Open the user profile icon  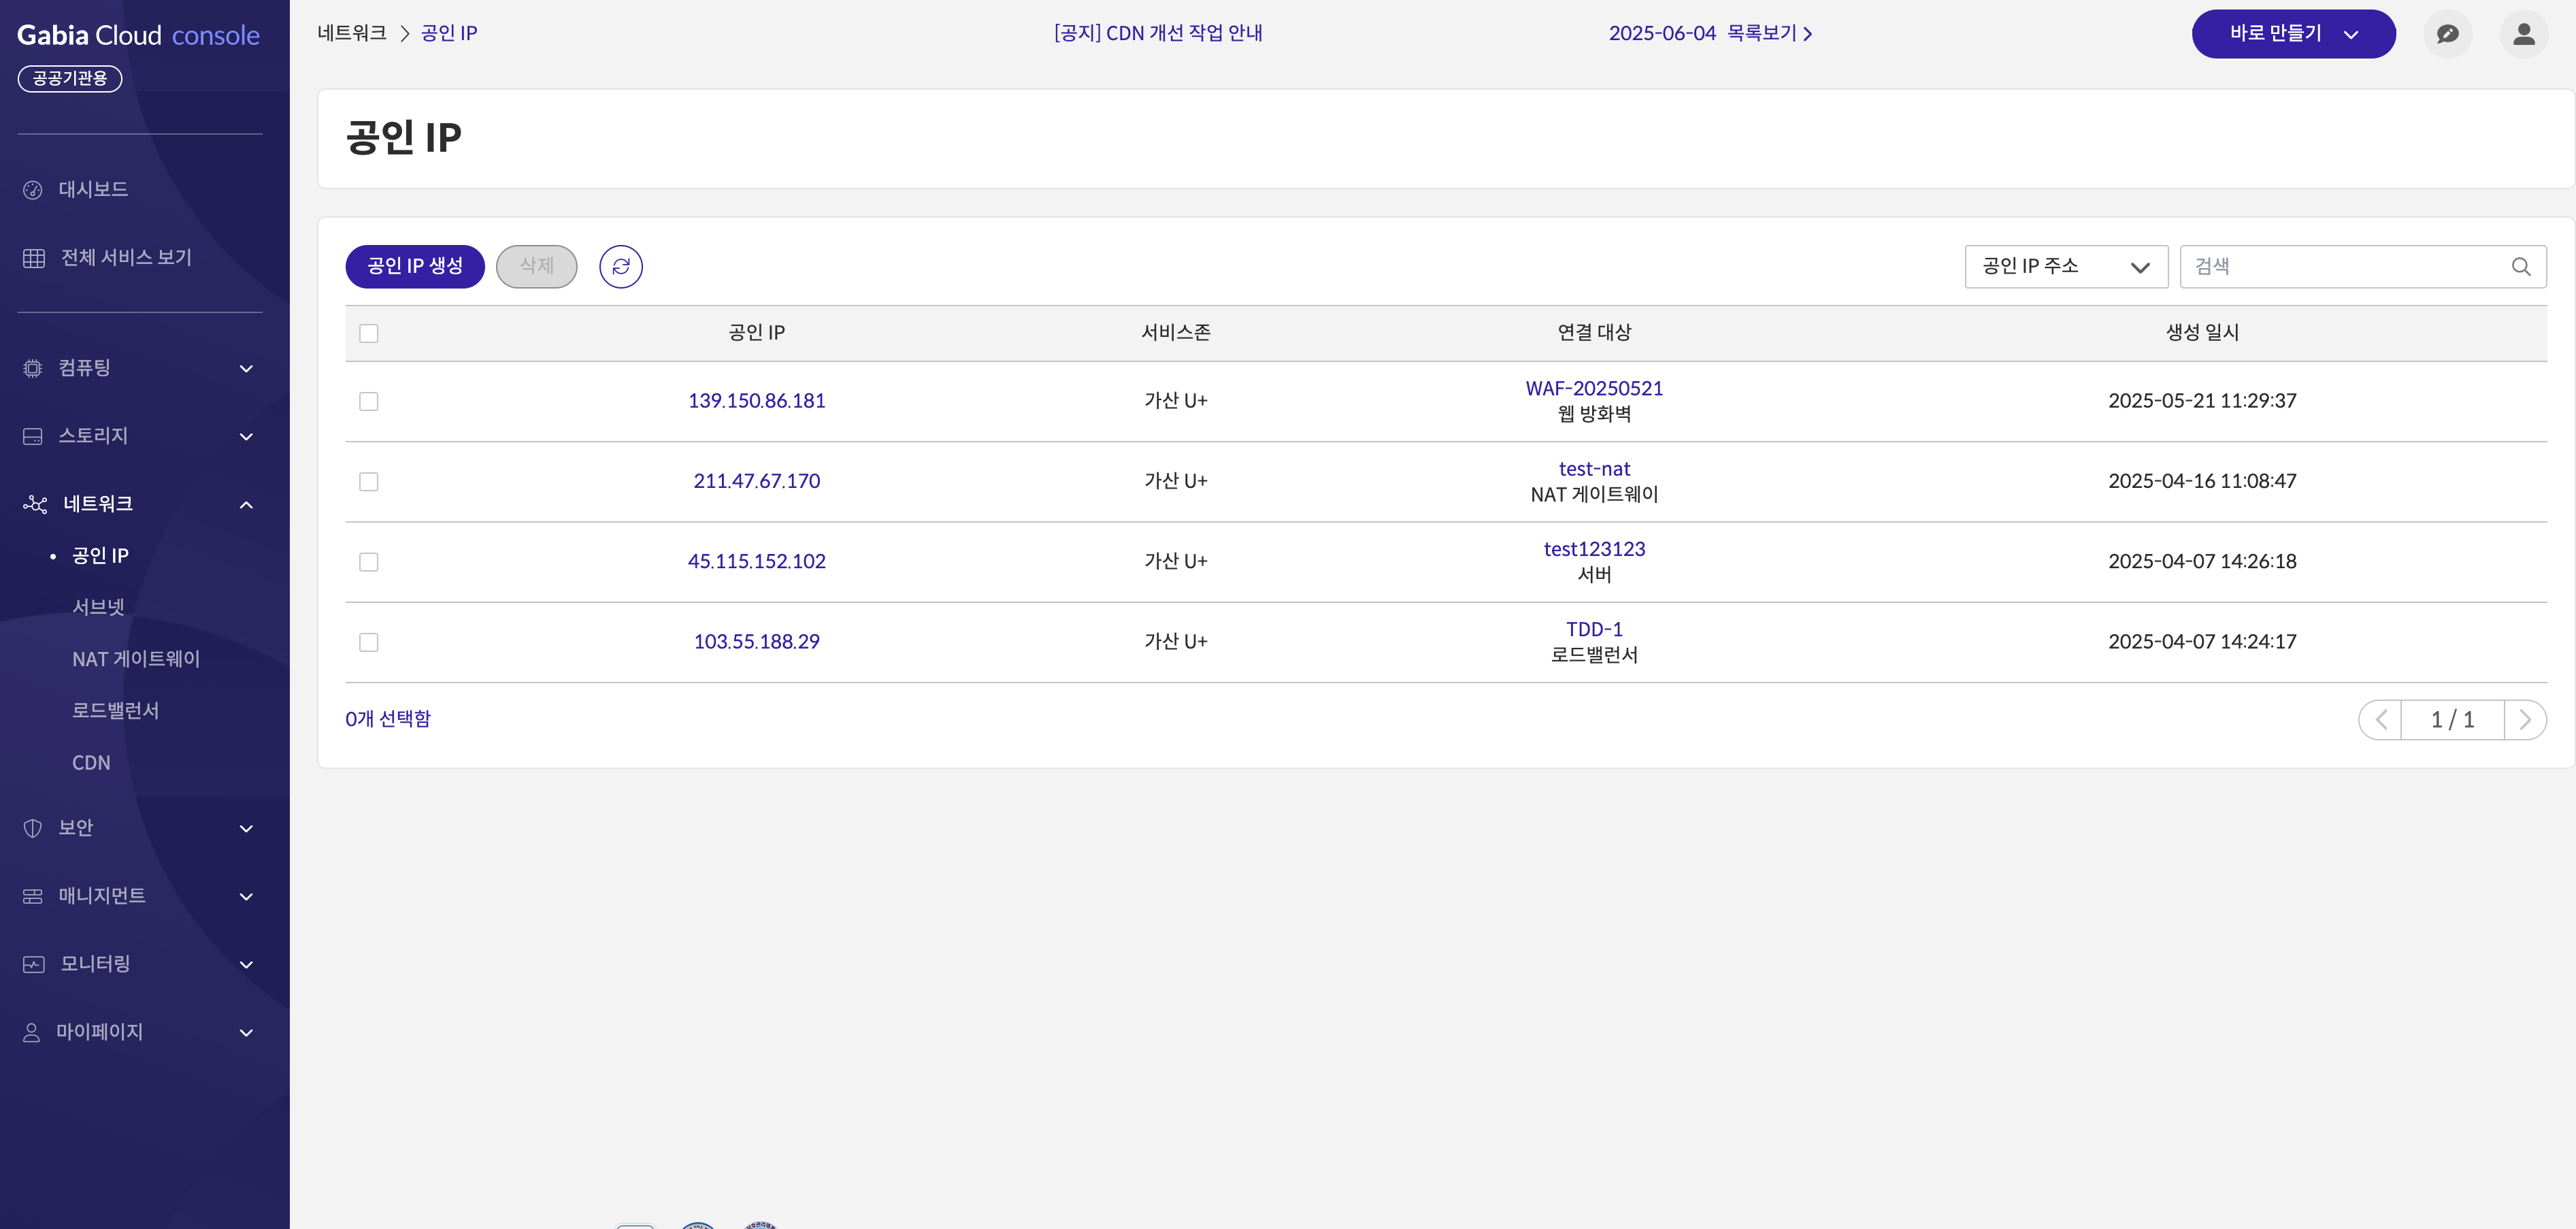[x=2523, y=34]
